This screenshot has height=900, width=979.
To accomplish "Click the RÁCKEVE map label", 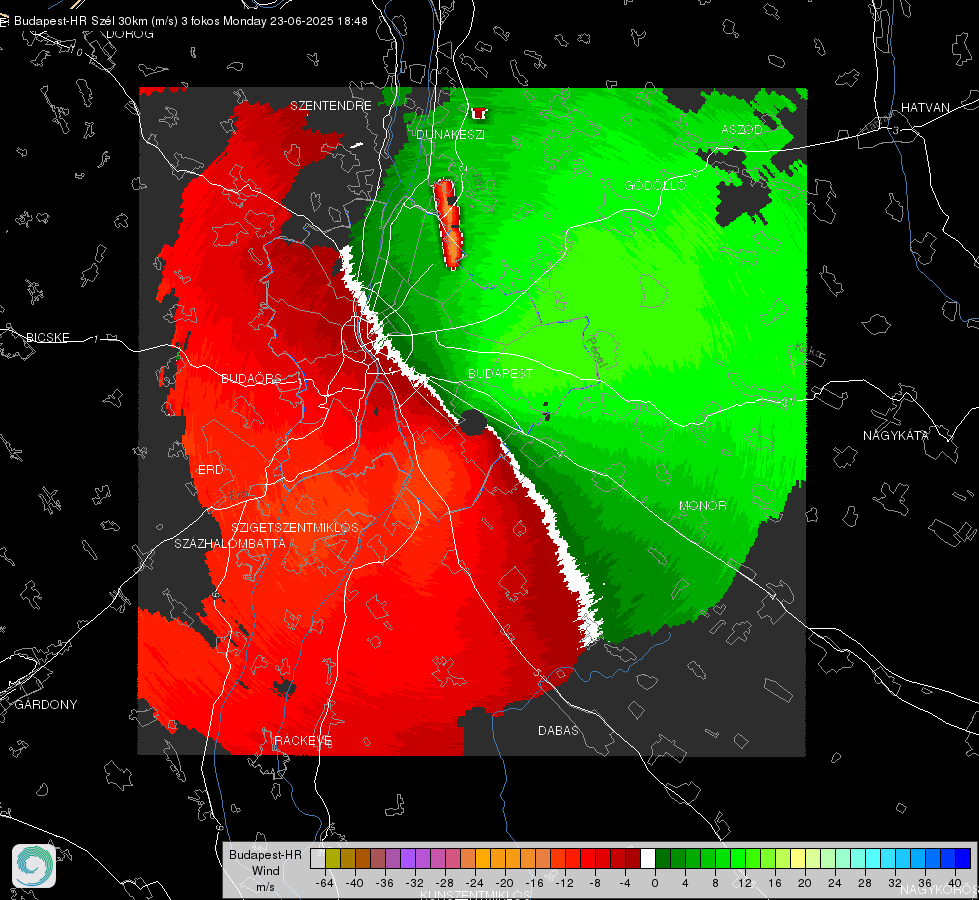I will point(303,741).
